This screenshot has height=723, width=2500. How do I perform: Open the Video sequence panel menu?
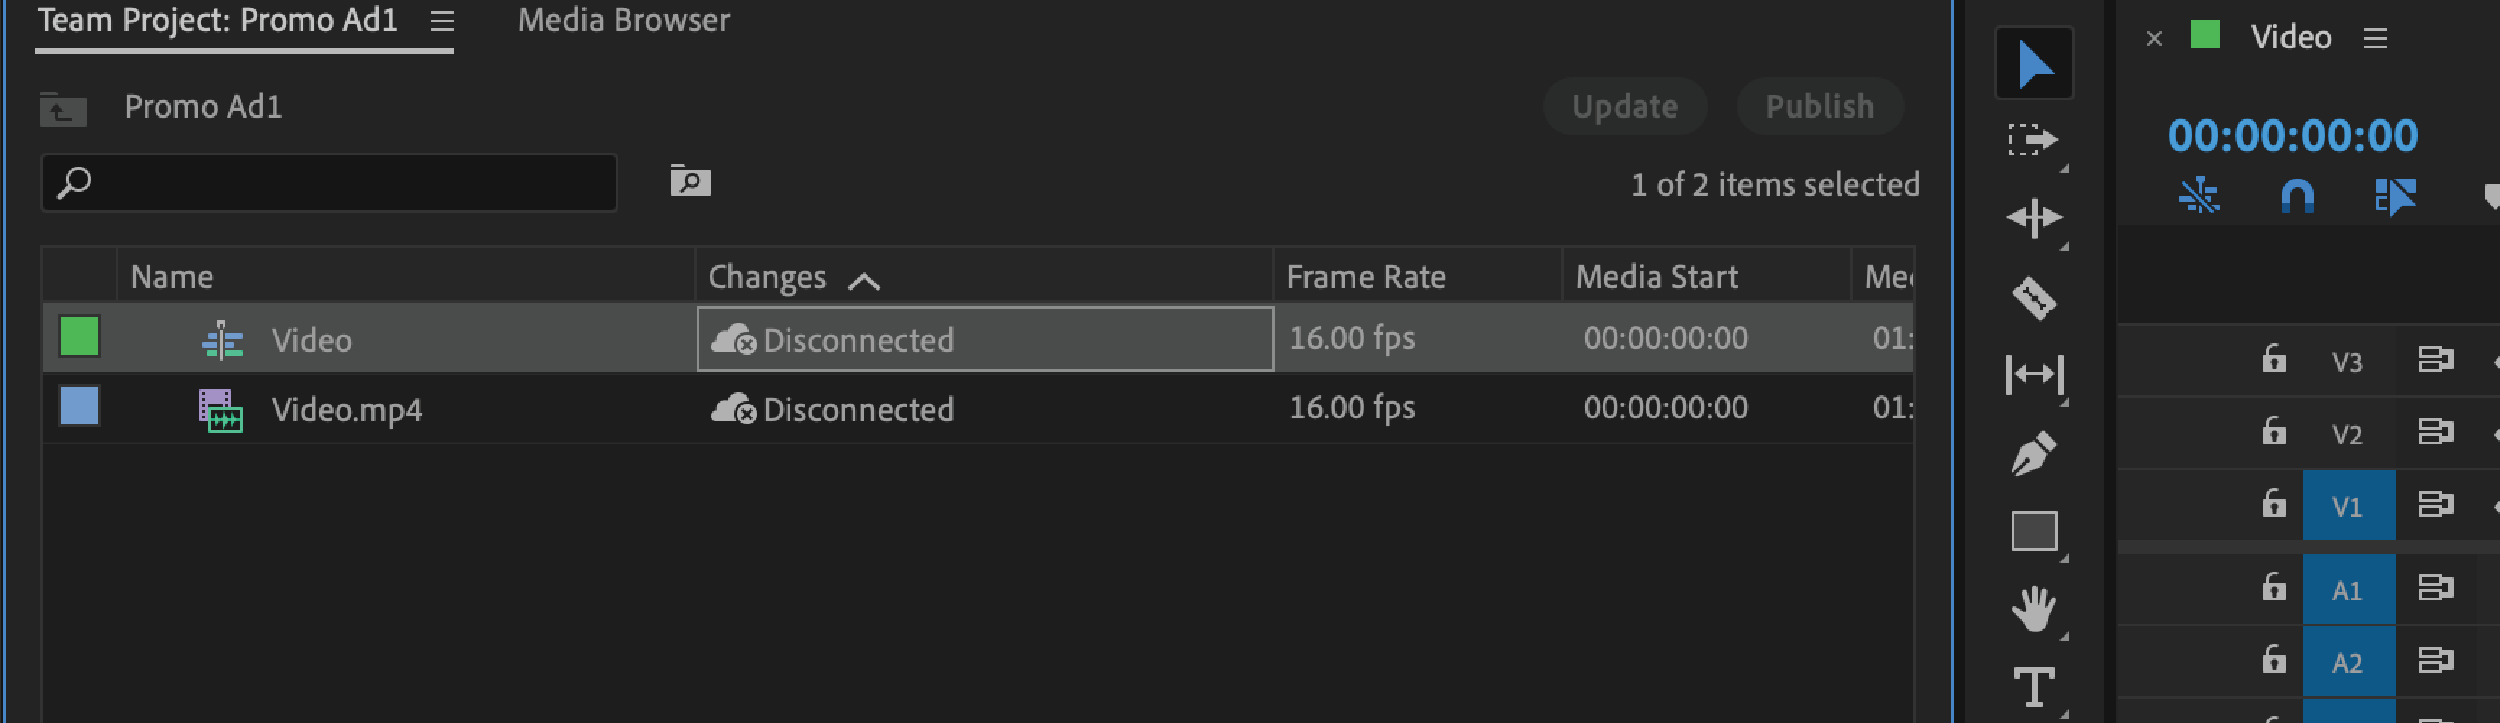[2375, 38]
